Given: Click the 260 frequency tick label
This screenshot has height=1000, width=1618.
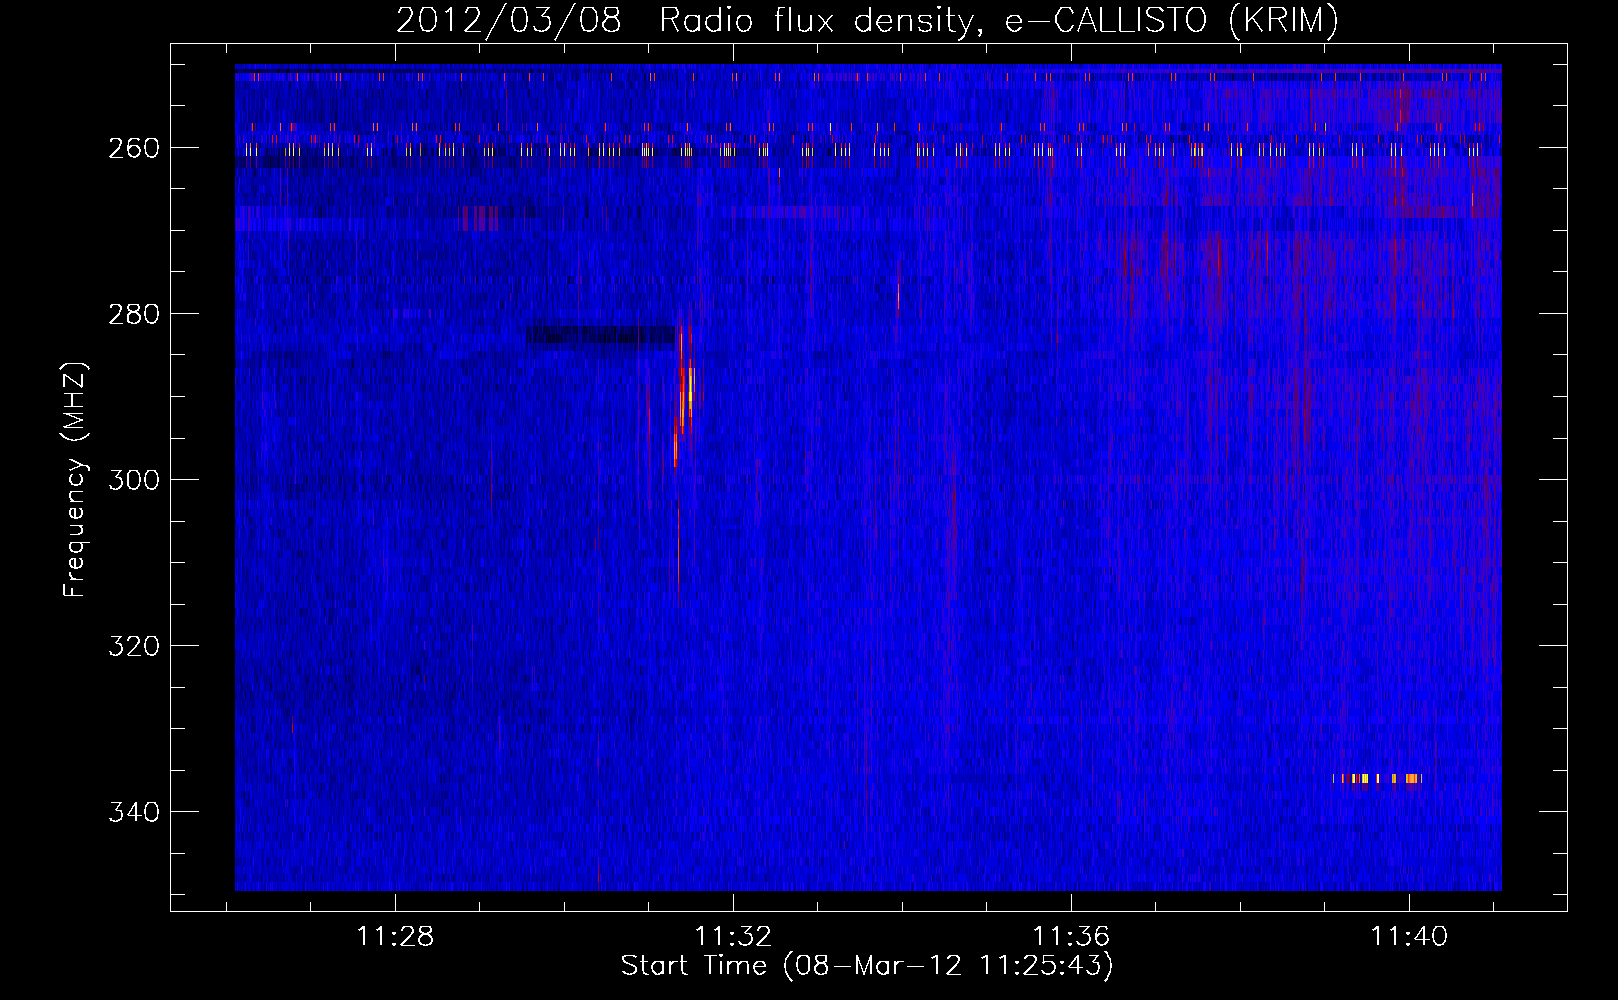Looking at the screenshot, I should 134,148.
